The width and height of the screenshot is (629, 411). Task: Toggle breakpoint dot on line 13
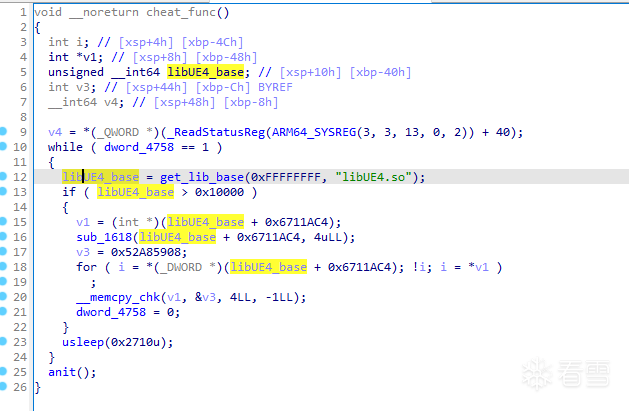3,191
